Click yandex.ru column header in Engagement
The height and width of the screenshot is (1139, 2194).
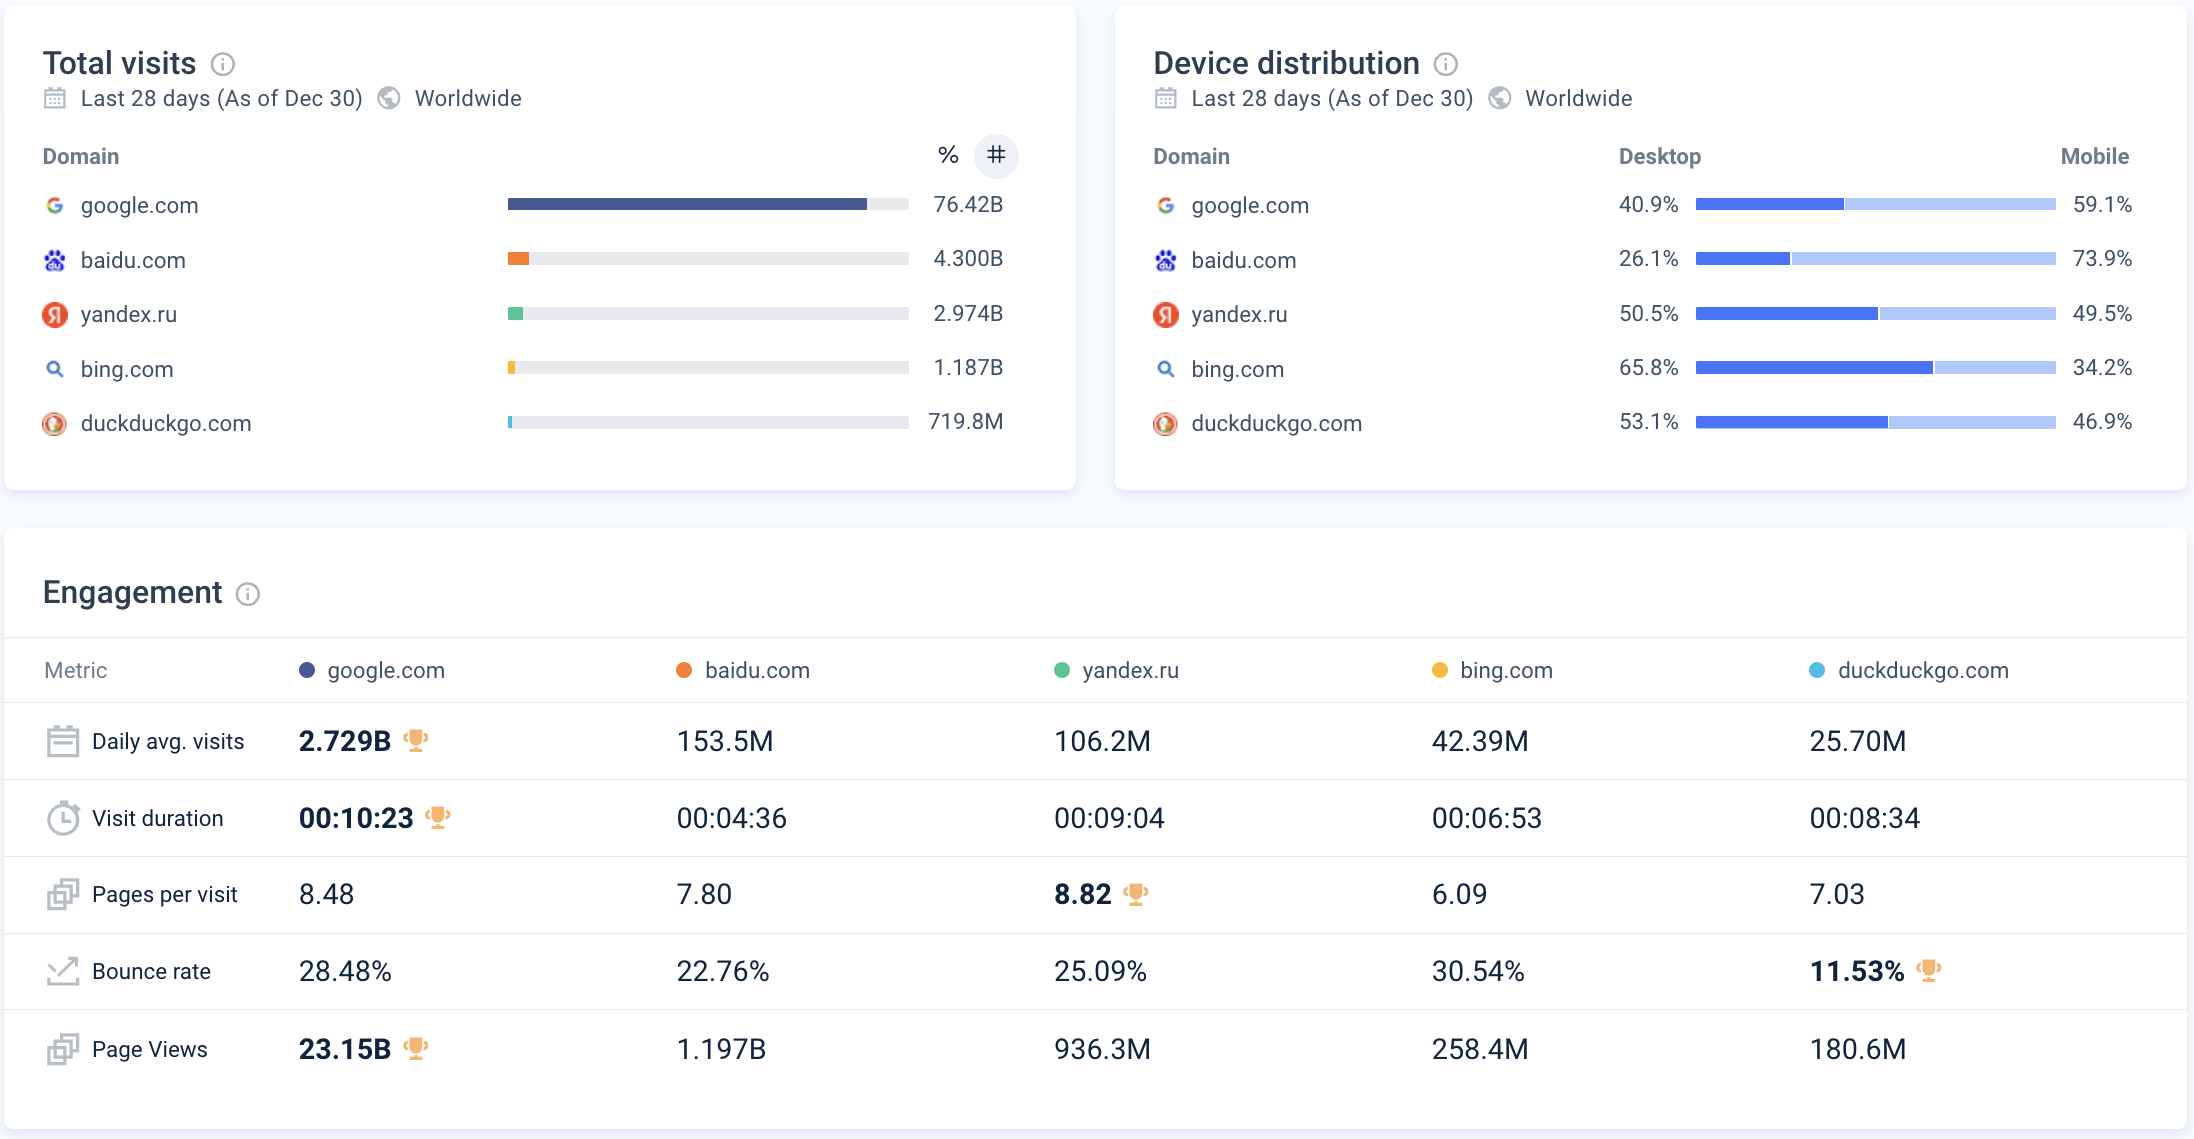[x=1117, y=670]
